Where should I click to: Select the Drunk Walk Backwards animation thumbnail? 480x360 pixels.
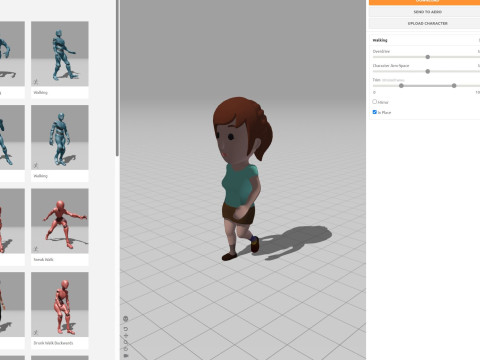tap(60, 304)
